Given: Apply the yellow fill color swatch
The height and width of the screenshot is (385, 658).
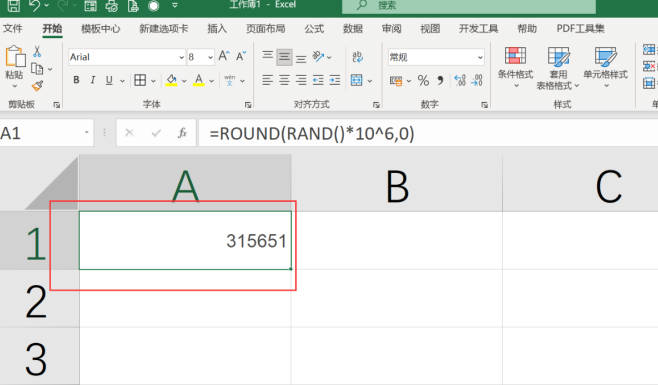Looking at the screenshot, I should (x=171, y=80).
